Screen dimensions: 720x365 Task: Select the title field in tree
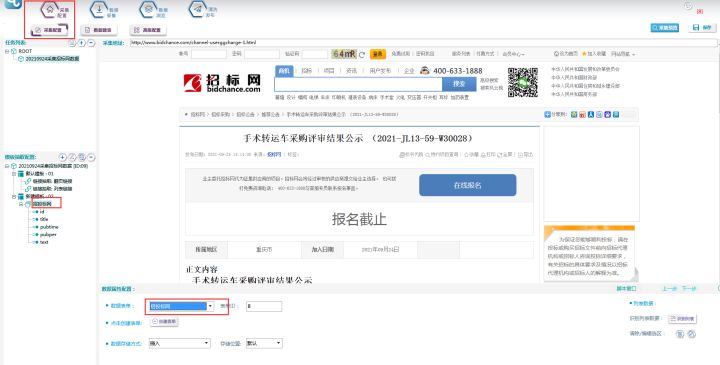[x=44, y=219]
